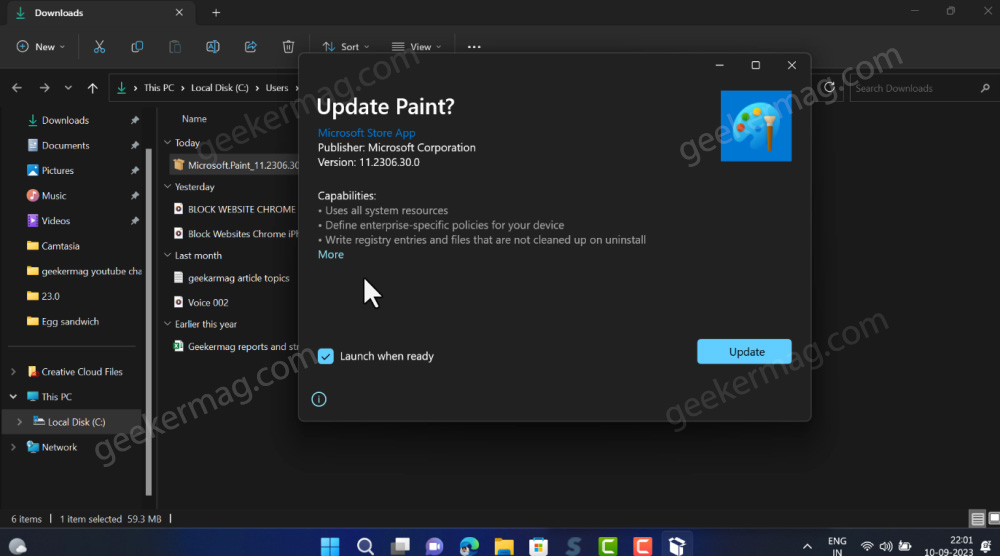Screen dimensions: 1000x556
Task: Select Microsoft.Paint_11.2306.30 file
Action: click(236, 165)
